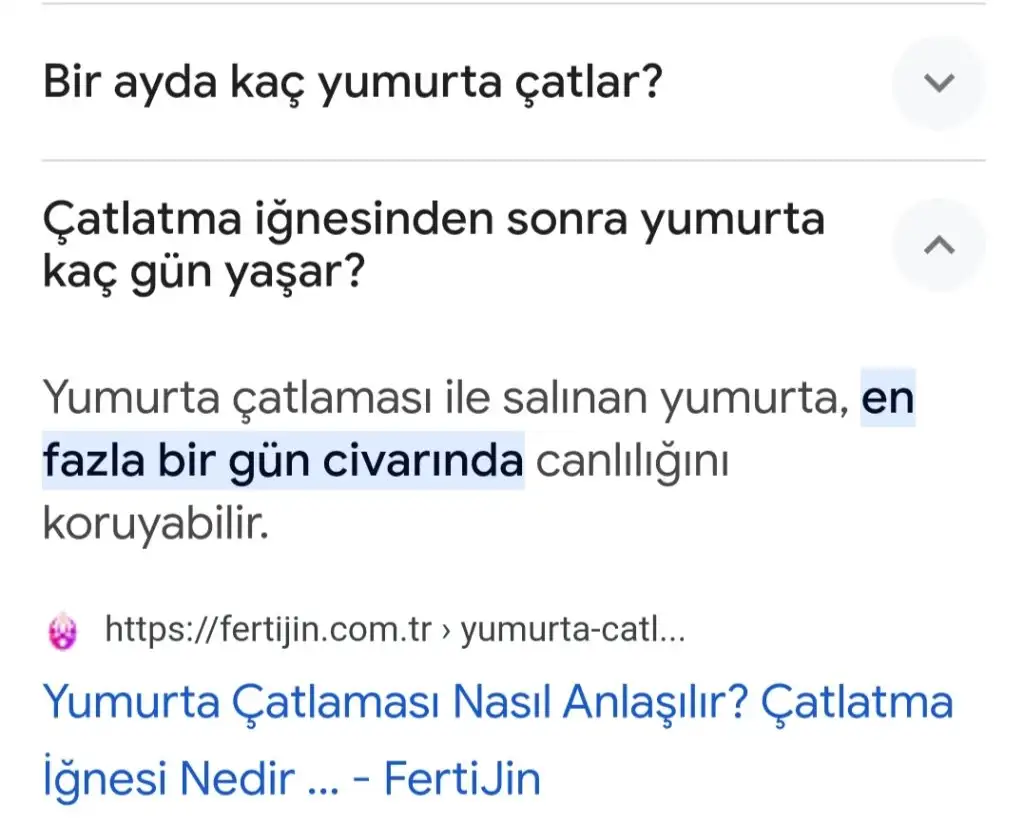Click the highlighted phrase "fazla bir gün civarında"
The width and height of the screenshot is (1024, 825).
pos(282,462)
